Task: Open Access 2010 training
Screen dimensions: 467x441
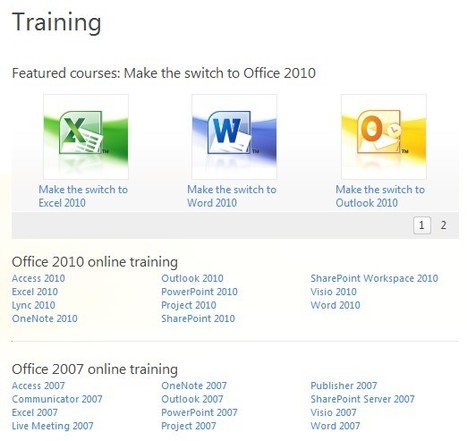Action: point(38,278)
